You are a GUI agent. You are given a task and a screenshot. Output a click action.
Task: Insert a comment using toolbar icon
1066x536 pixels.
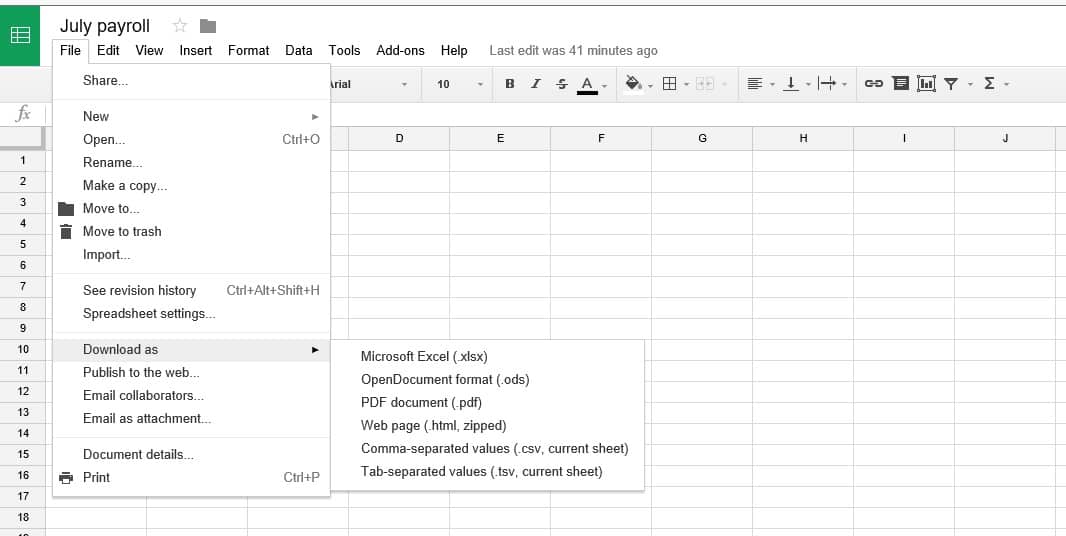tap(900, 84)
